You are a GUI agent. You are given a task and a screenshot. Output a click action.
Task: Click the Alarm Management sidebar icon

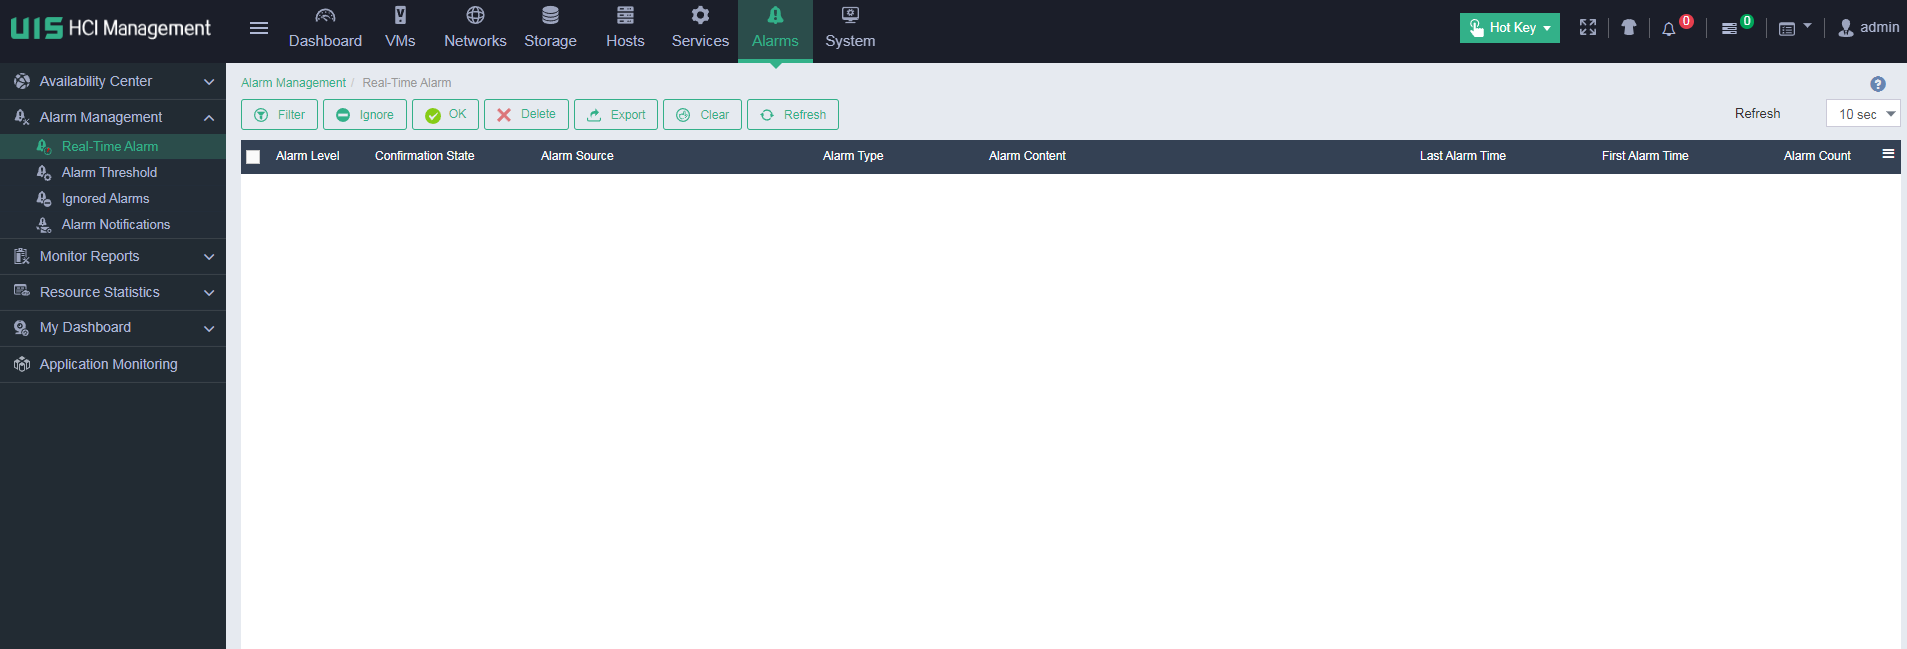pyautogui.click(x=22, y=117)
